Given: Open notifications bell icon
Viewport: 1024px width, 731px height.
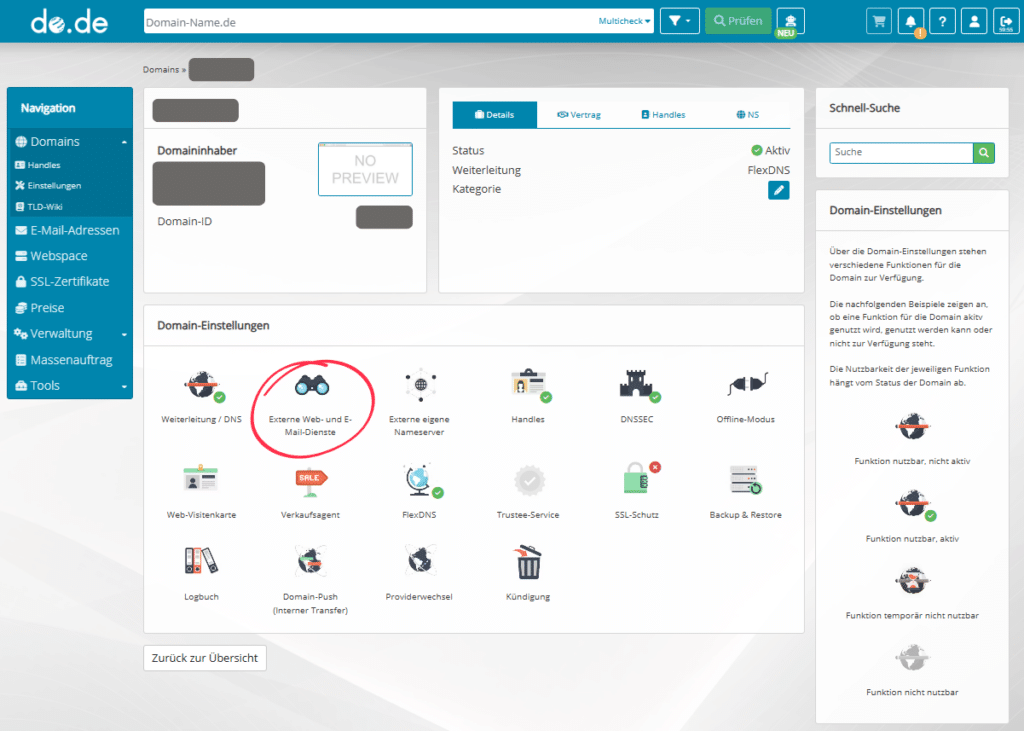Looking at the screenshot, I should [911, 21].
